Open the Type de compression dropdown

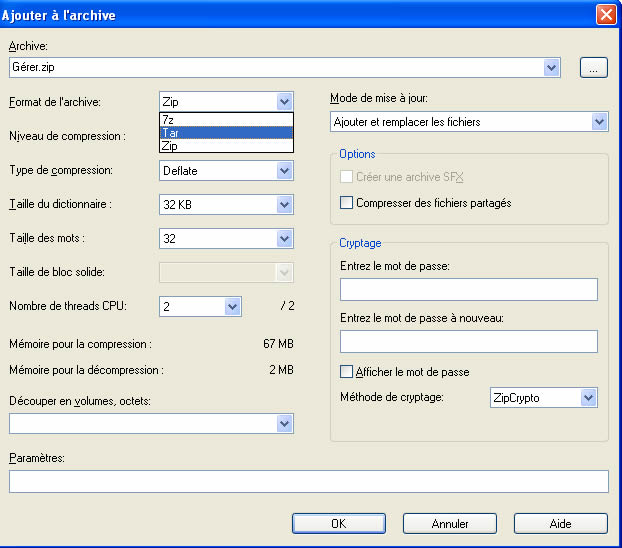[284, 171]
